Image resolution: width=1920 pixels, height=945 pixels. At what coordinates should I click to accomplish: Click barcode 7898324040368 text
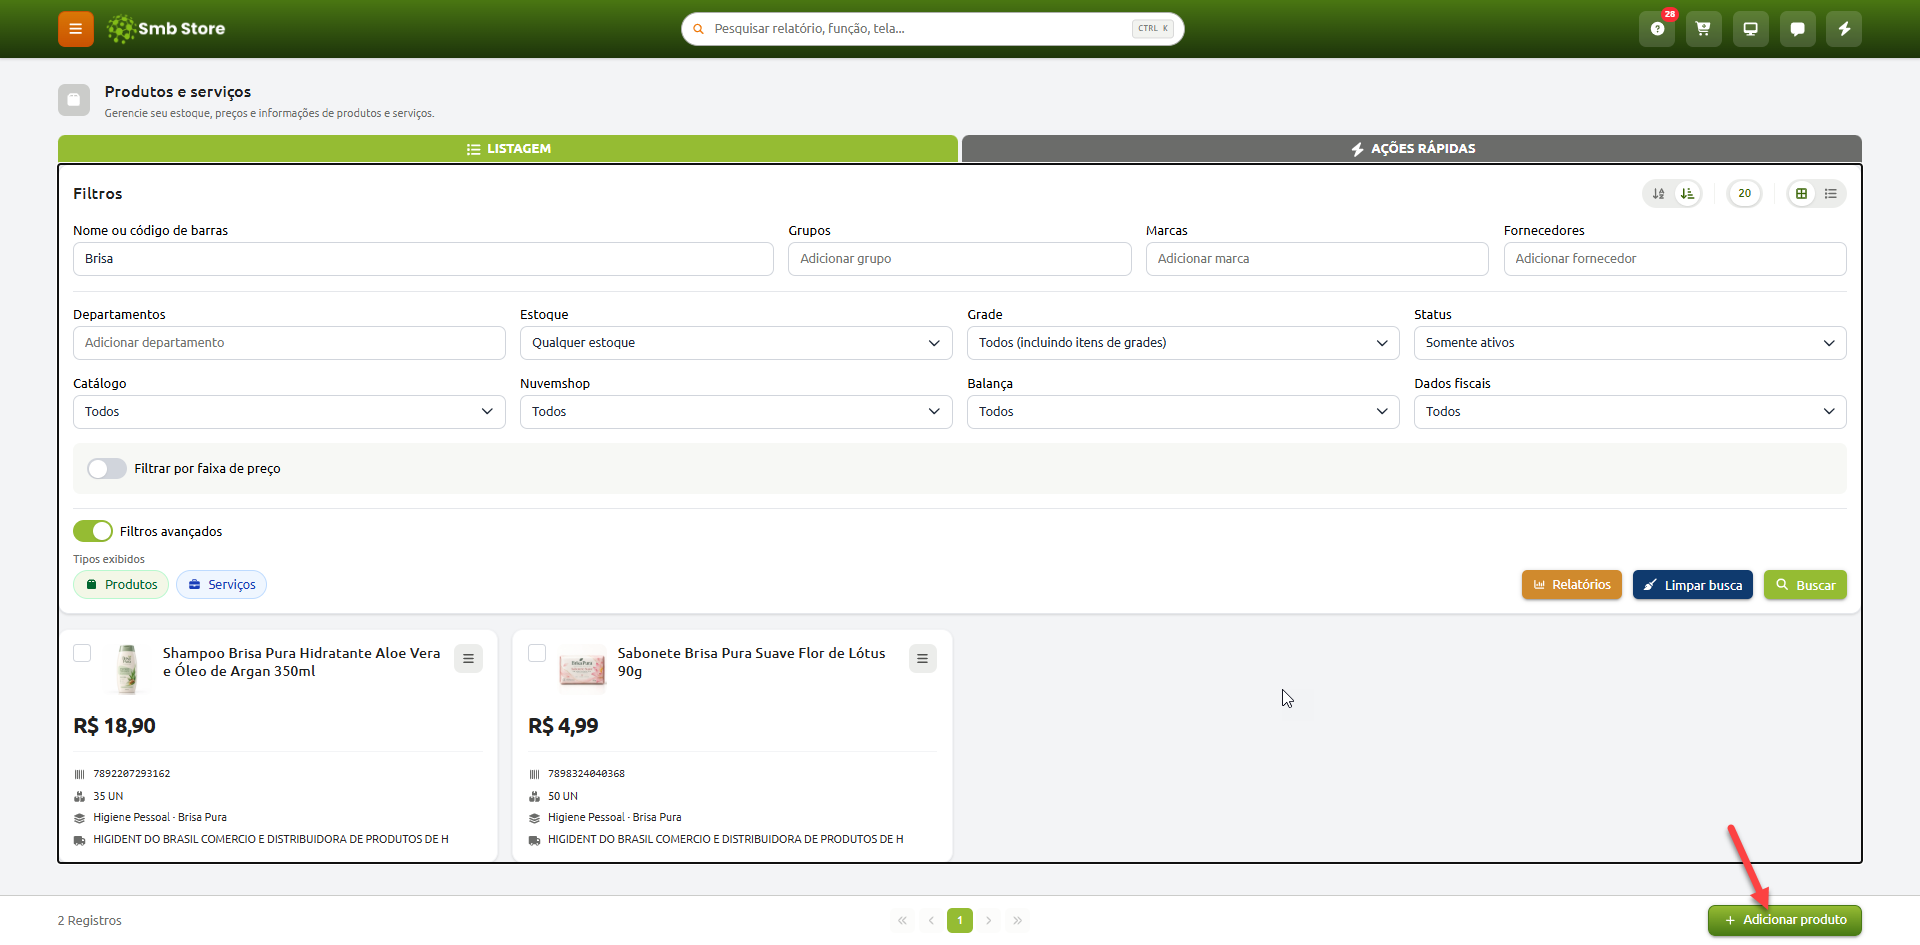click(x=586, y=774)
